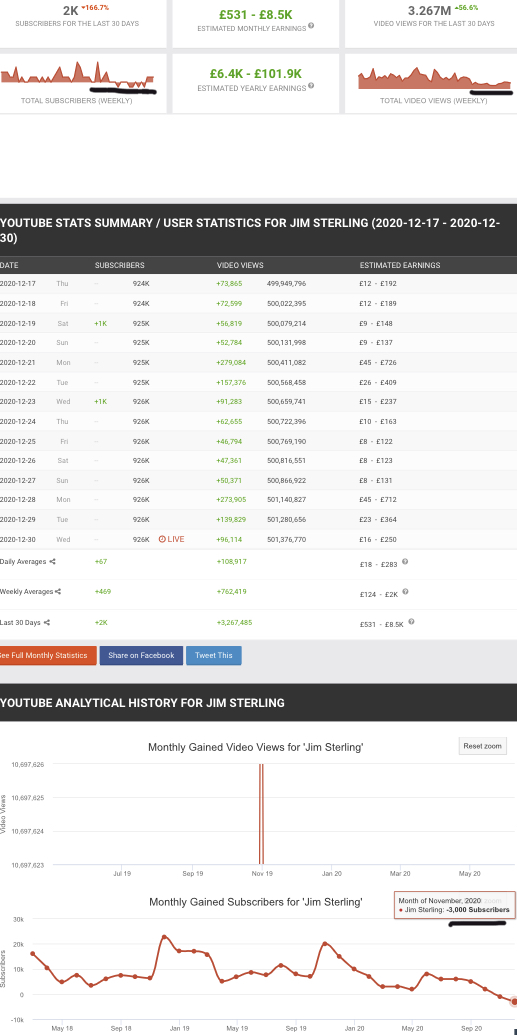The height and width of the screenshot is (1035, 517).
Task: Click 3.267M video views headline figure
Action: (x=430, y=11)
